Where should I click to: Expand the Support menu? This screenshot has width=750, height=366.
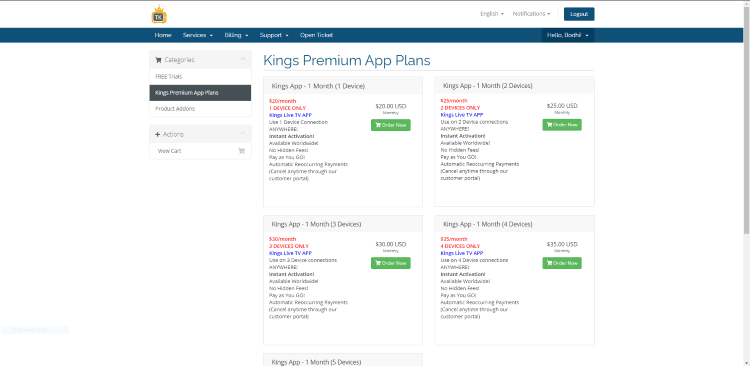coord(274,35)
